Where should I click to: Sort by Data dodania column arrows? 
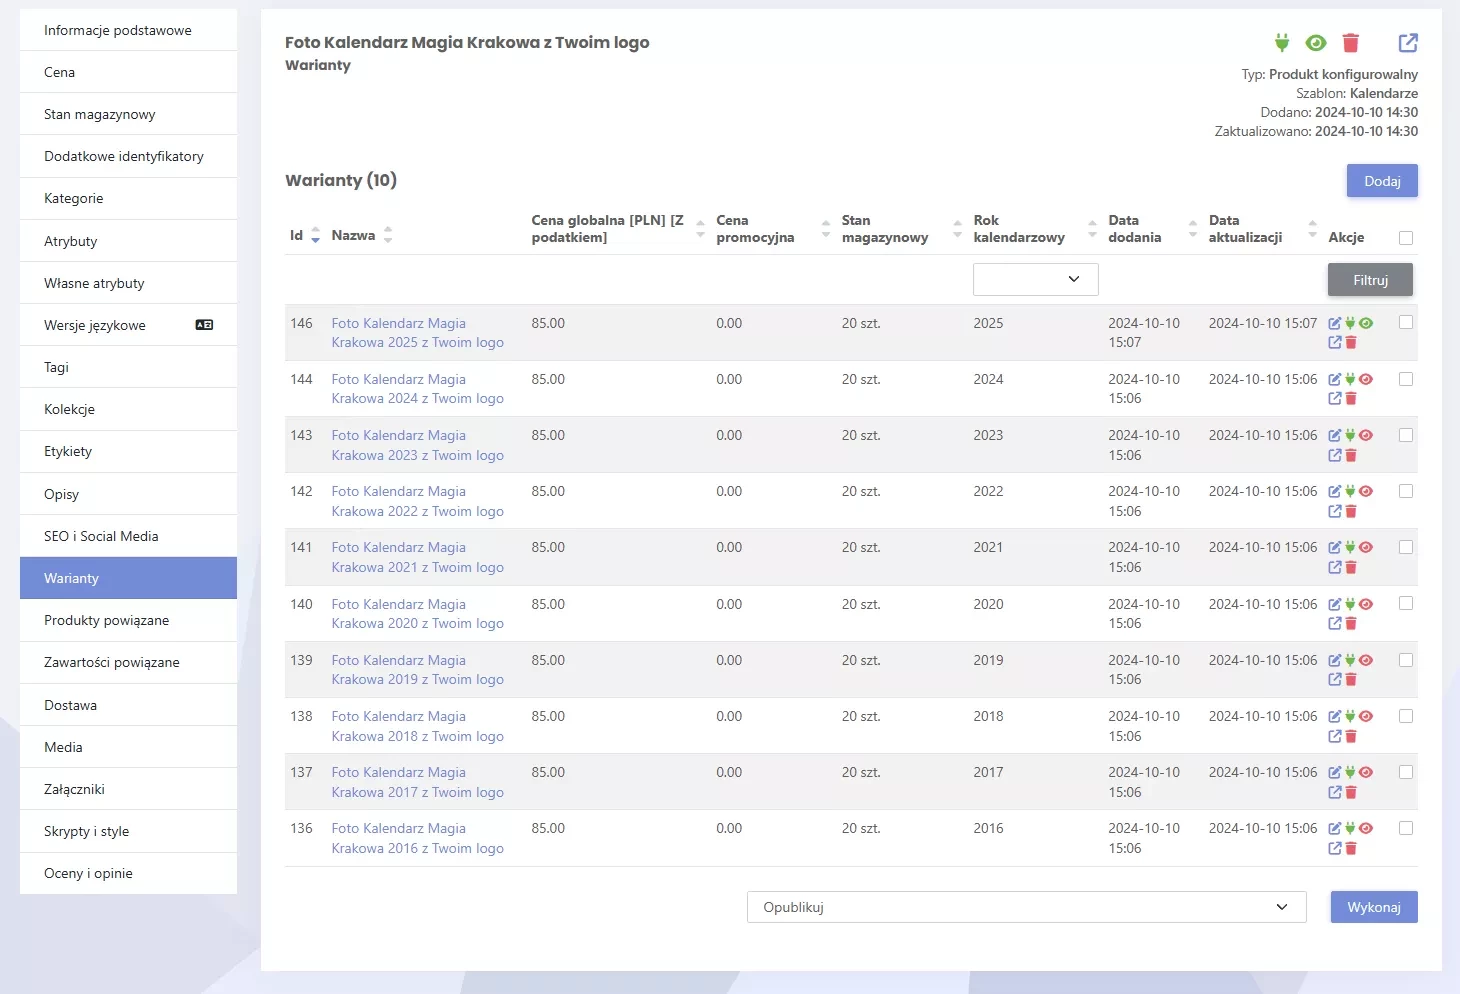click(x=1192, y=229)
